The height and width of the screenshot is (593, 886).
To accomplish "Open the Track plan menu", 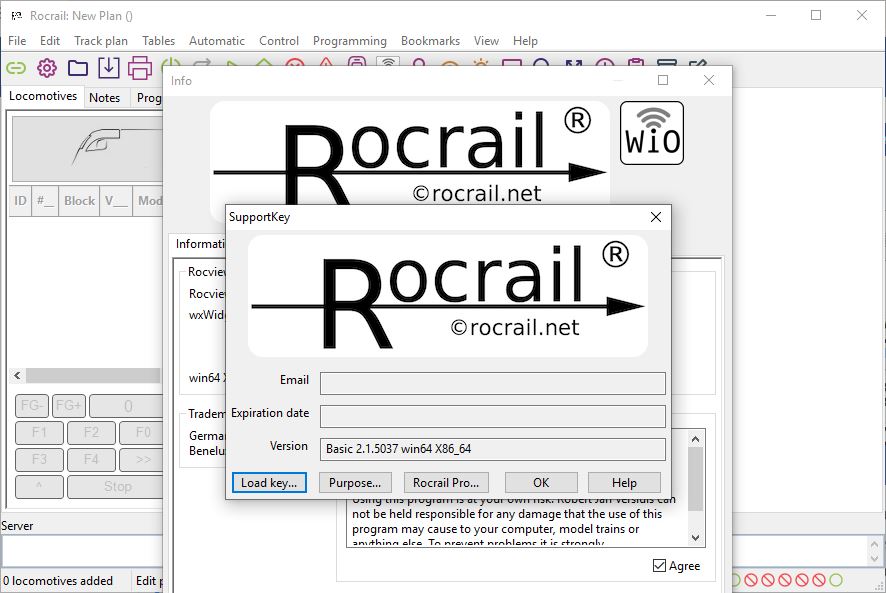I will (101, 41).
